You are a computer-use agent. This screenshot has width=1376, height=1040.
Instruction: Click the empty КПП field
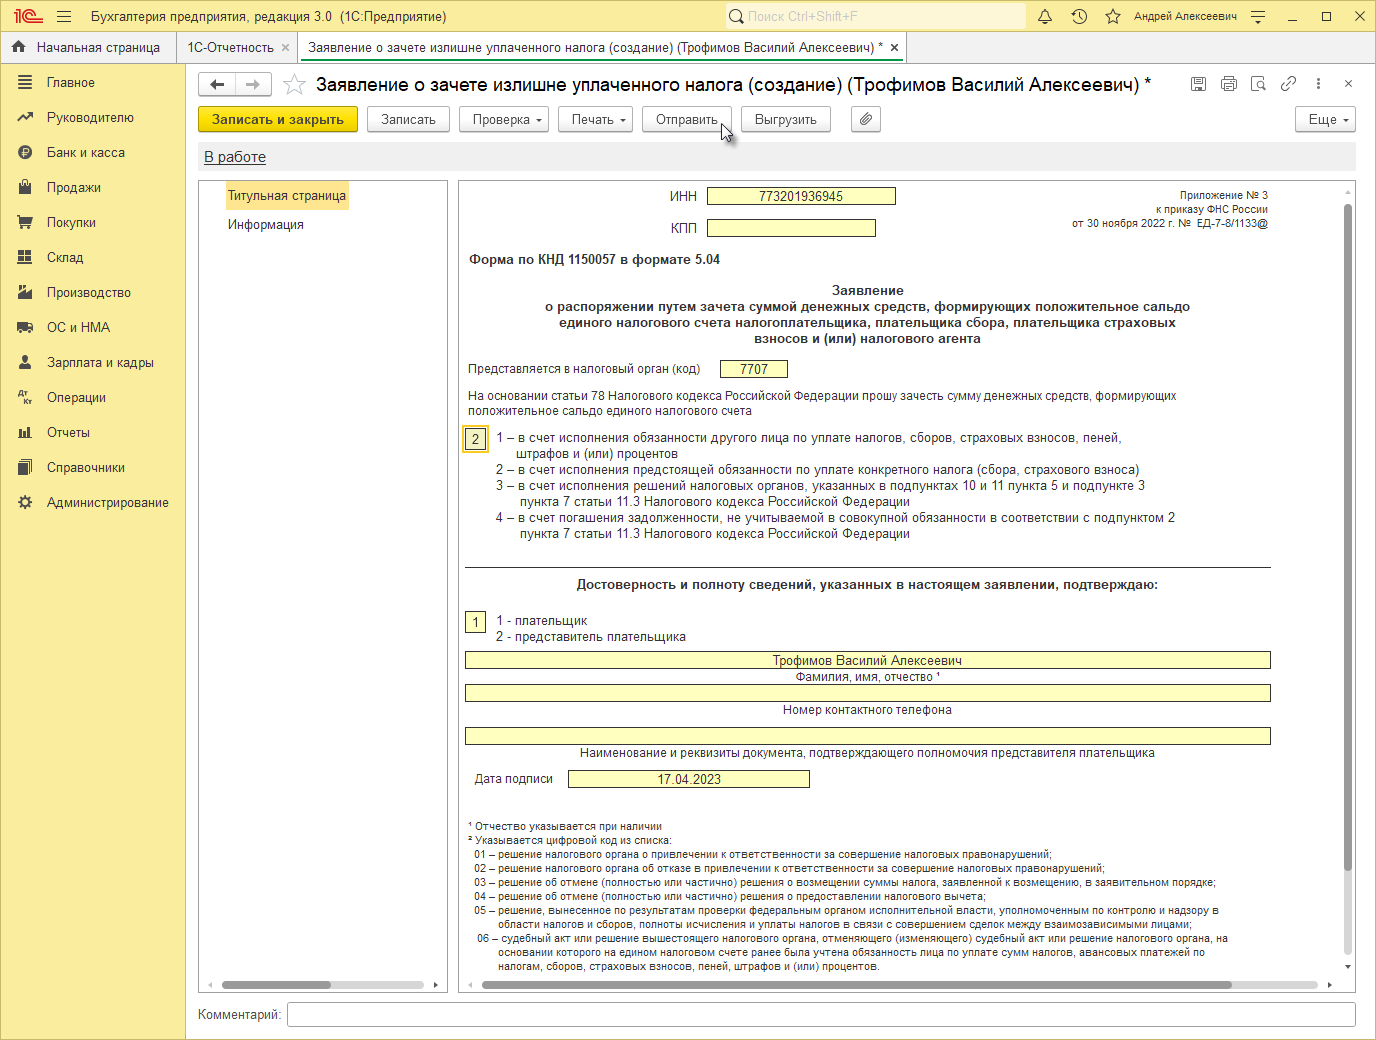click(791, 228)
